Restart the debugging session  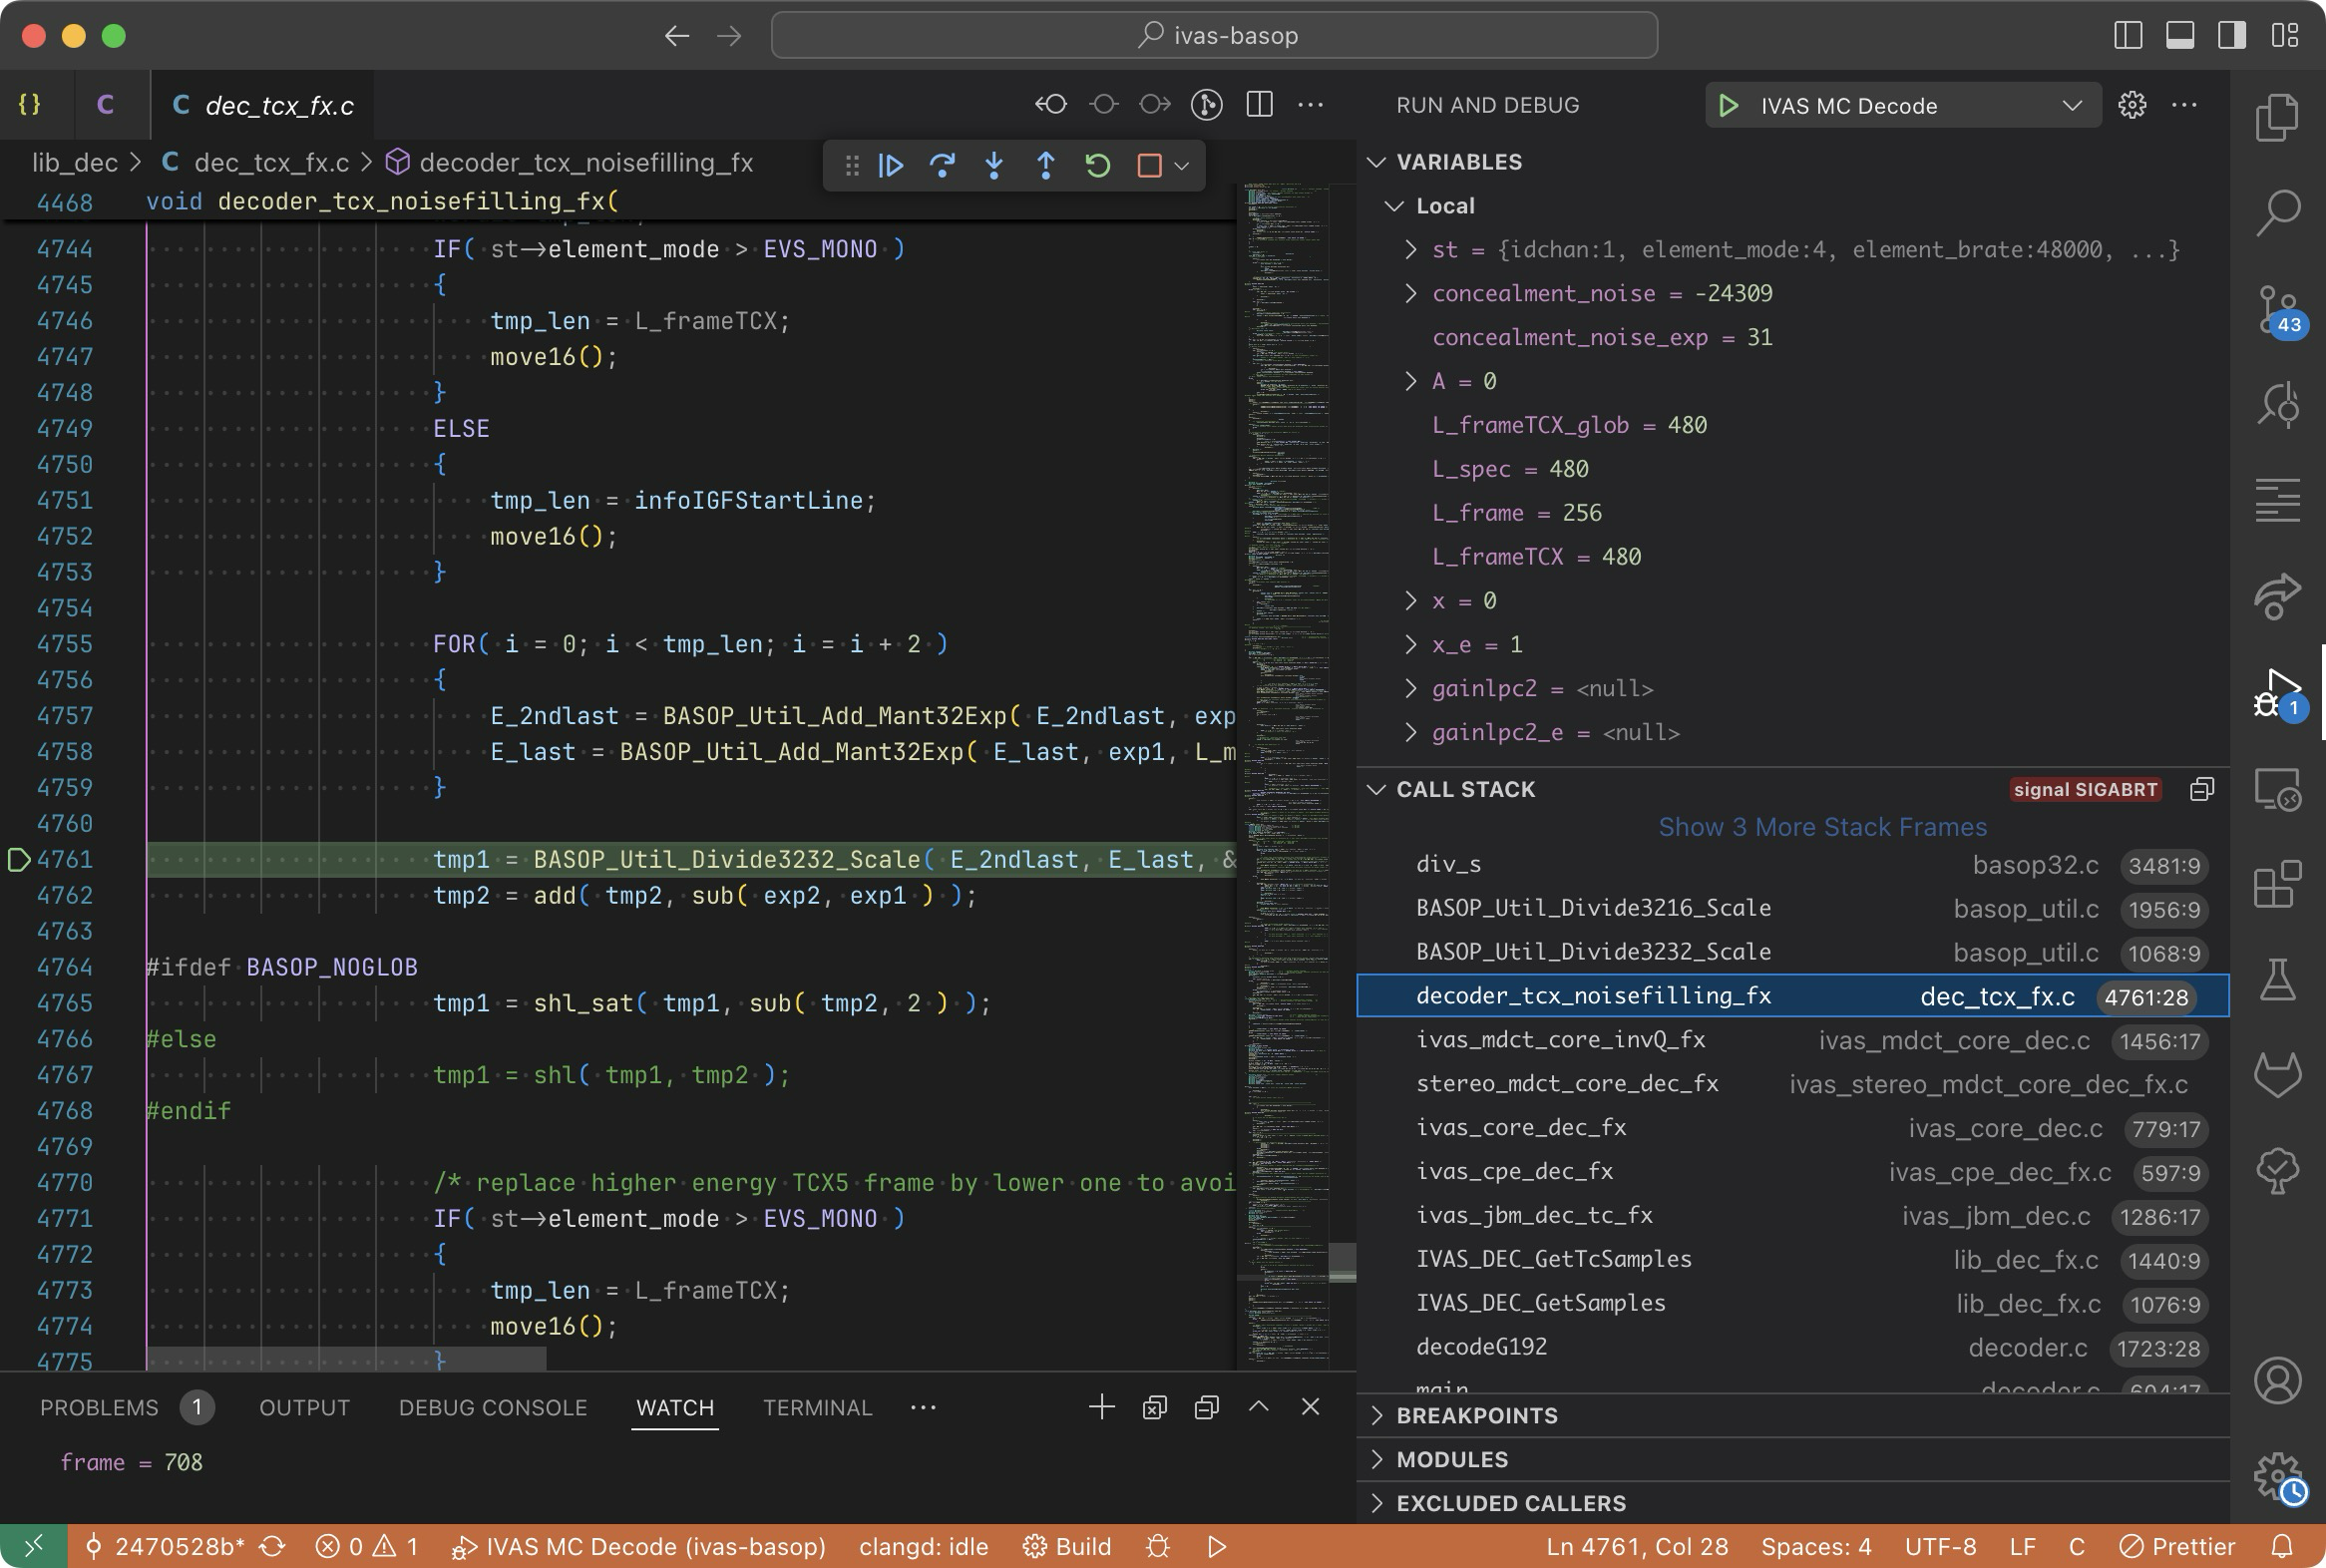[1098, 165]
